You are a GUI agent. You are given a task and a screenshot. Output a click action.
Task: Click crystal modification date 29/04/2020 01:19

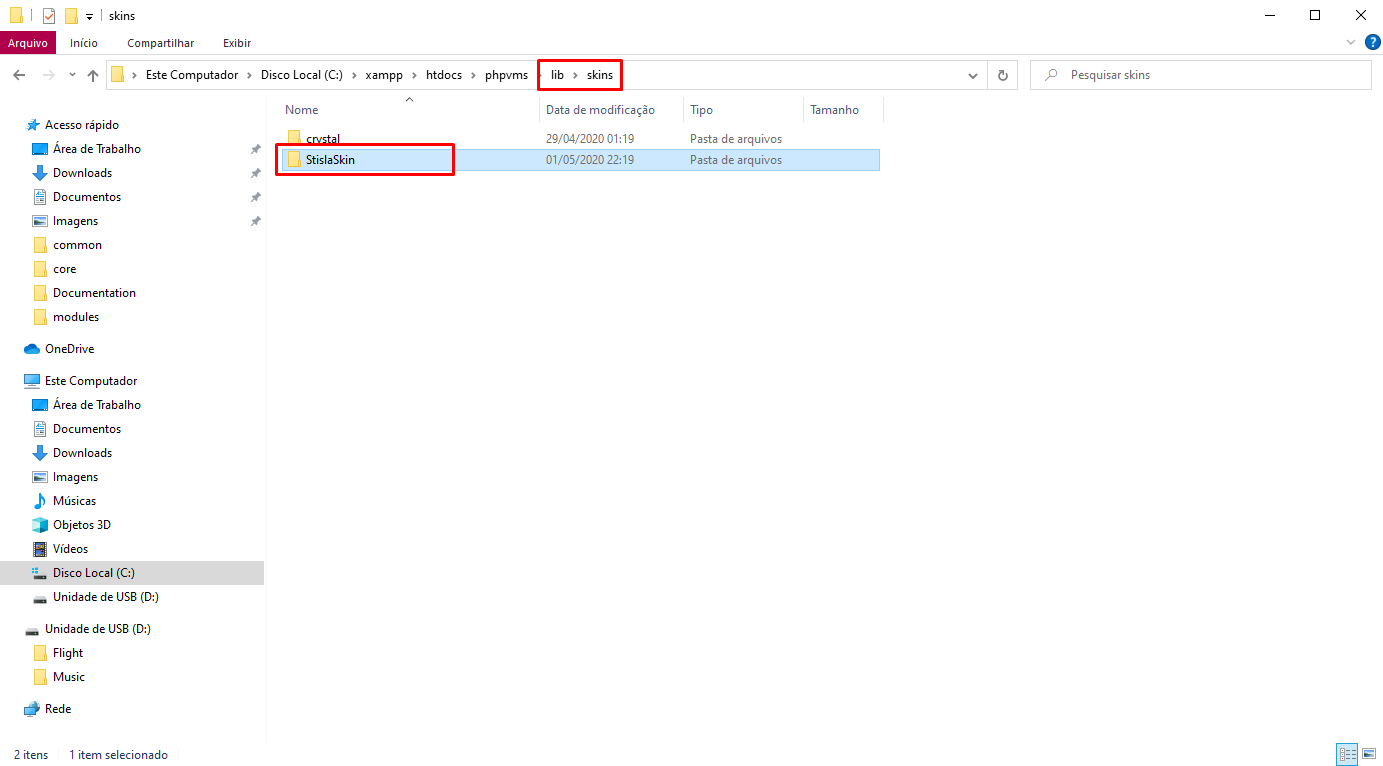click(x=590, y=139)
